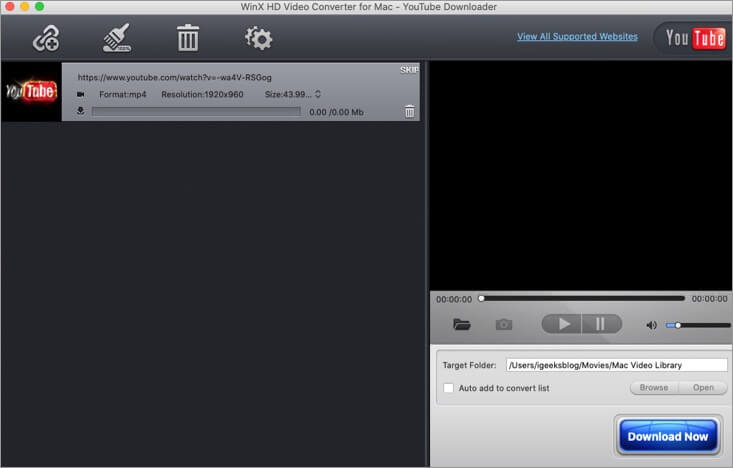
Task: Click the video camera format icon
Action: pyautogui.click(x=81, y=94)
